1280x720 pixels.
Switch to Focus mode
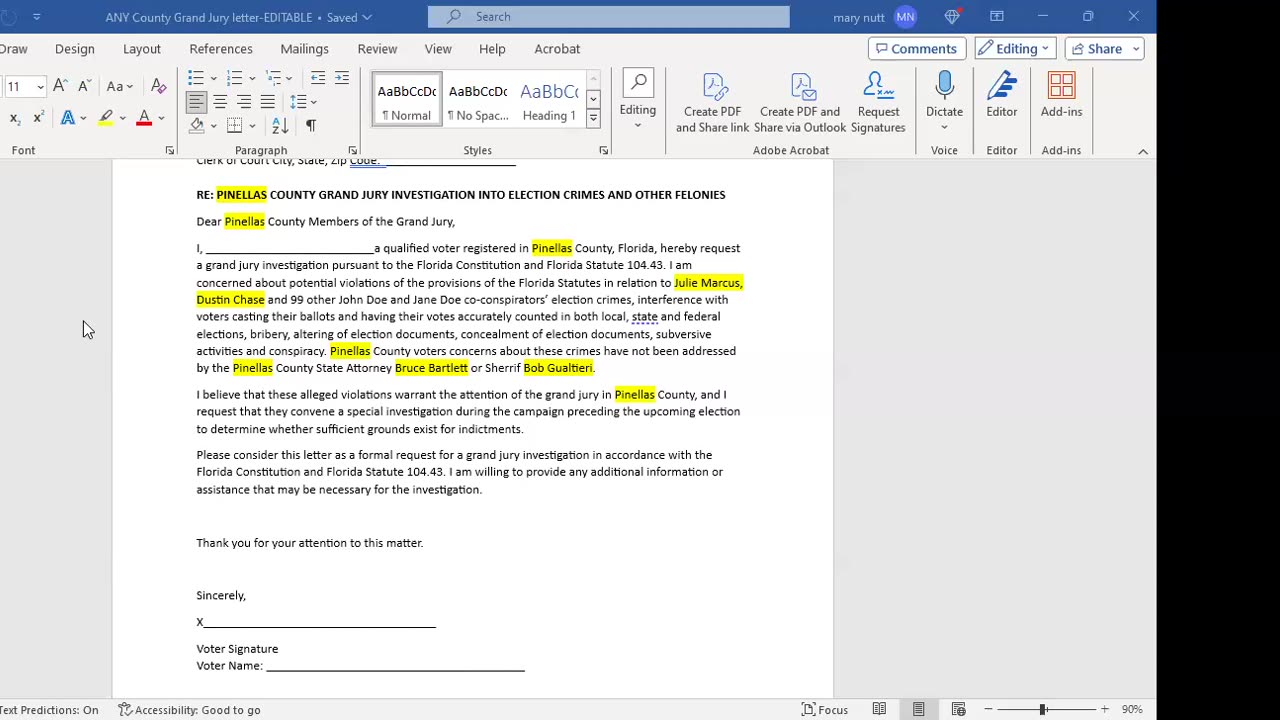point(825,709)
